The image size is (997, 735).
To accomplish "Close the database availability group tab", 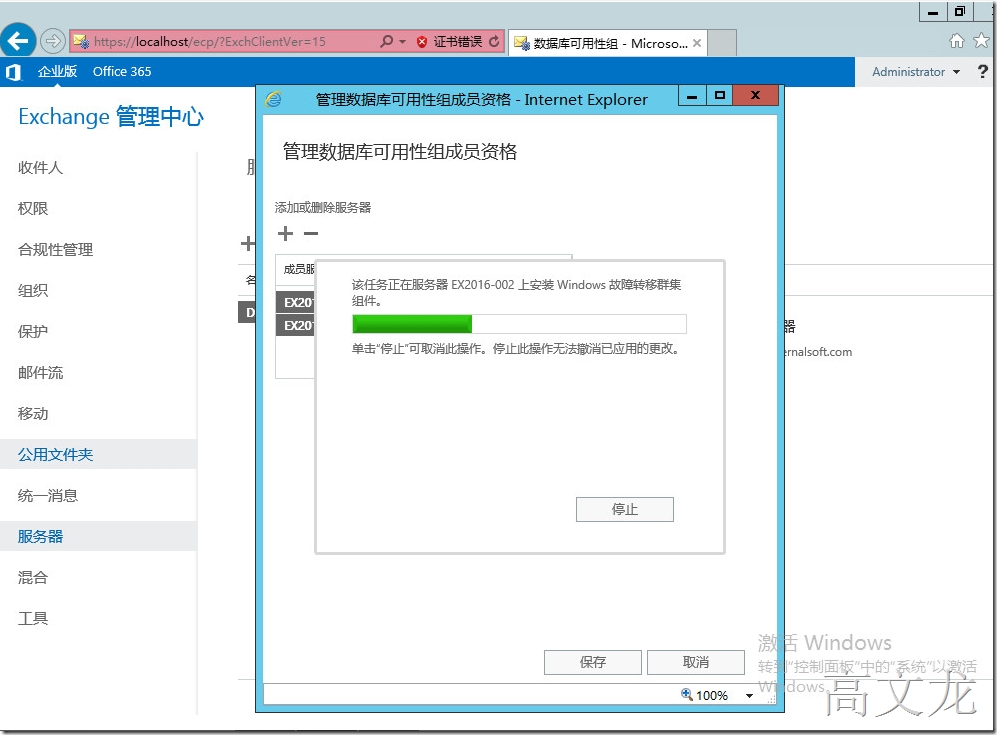I will (697, 43).
